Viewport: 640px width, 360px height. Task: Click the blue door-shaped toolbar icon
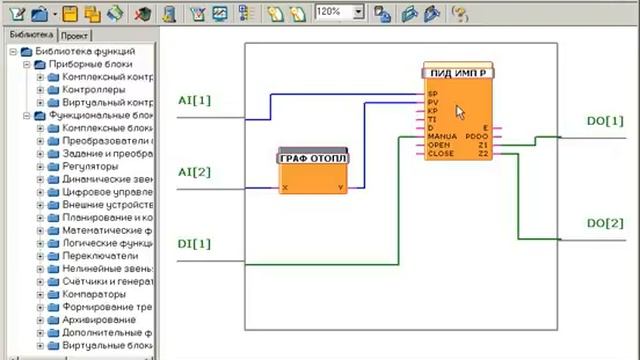point(169,14)
